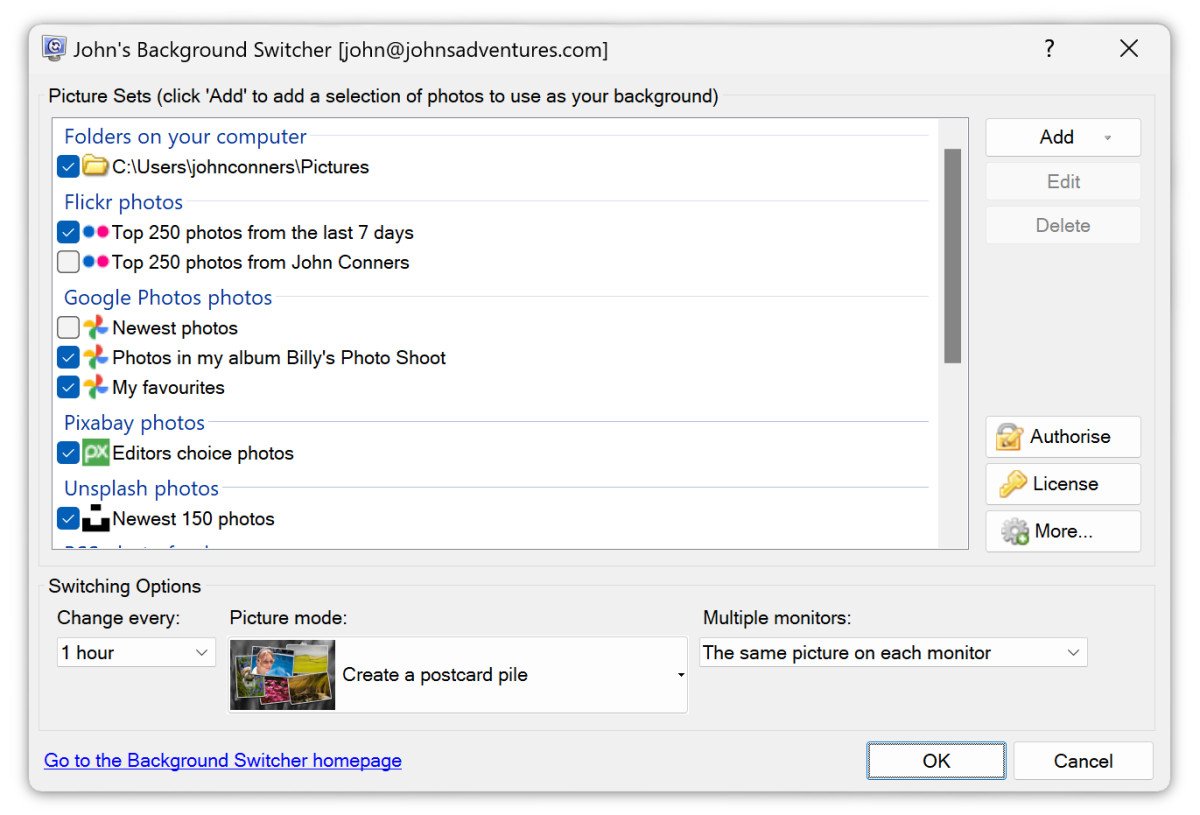
Task: Open the Add button's dropdown arrow
Action: click(x=1107, y=138)
